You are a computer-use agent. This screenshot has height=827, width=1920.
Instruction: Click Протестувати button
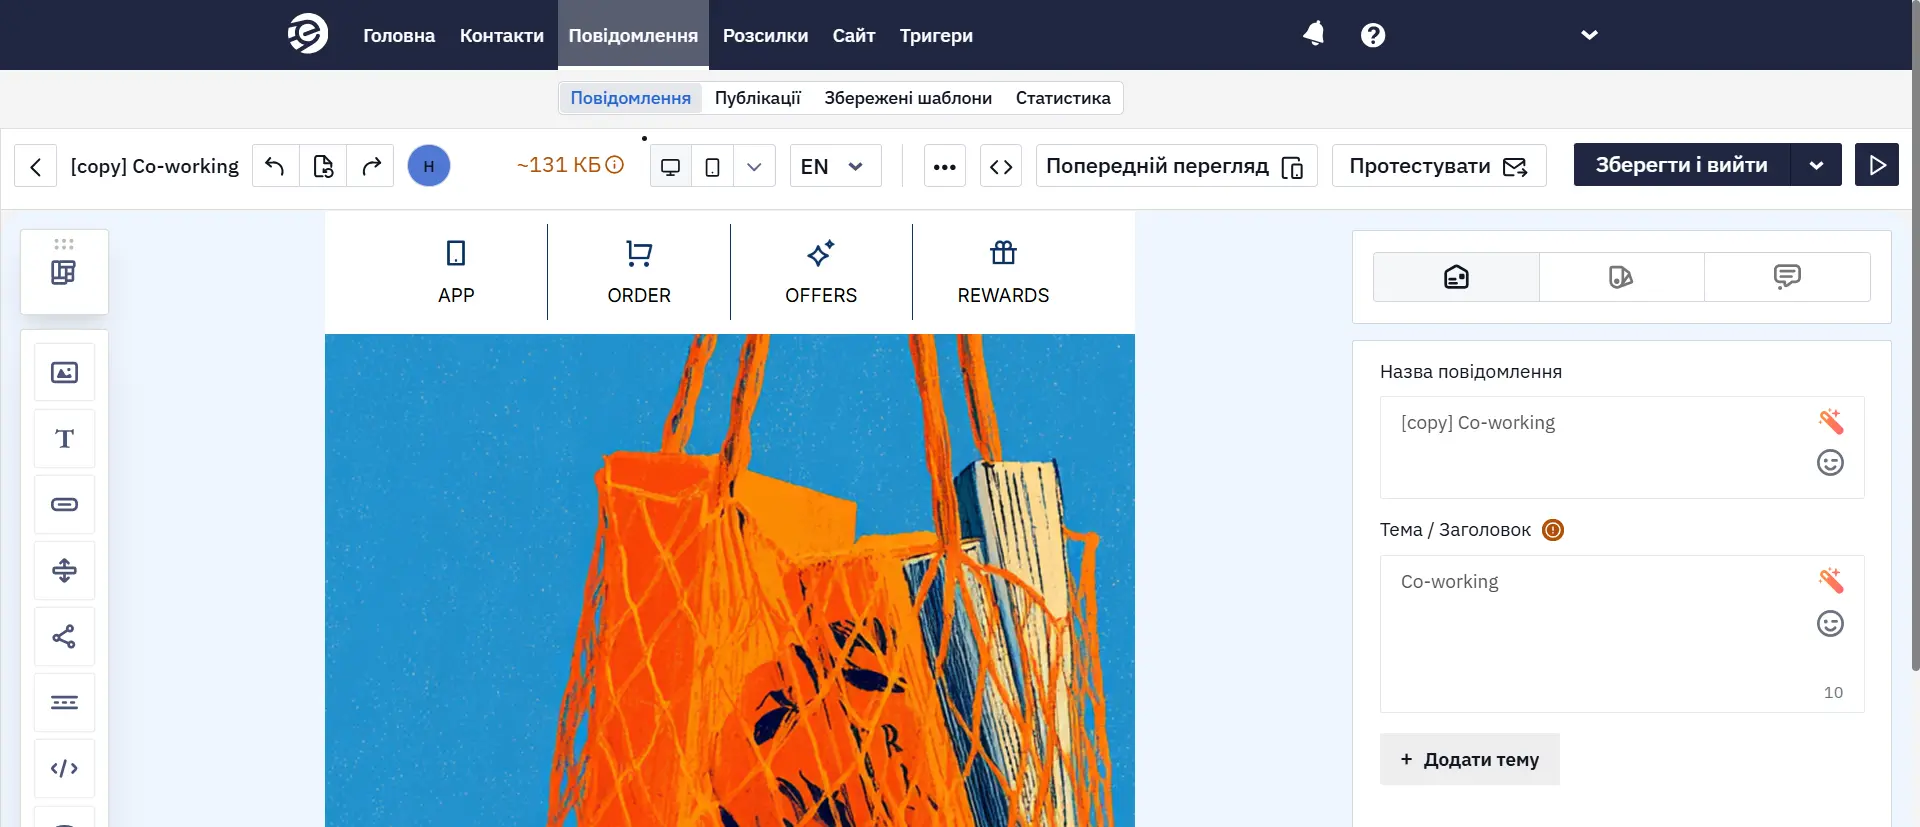pyautogui.click(x=1439, y=166)
